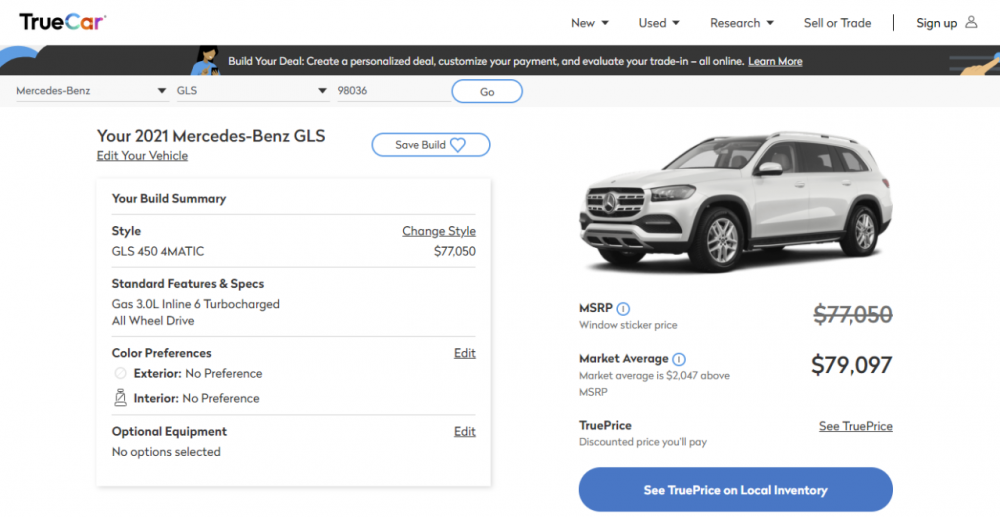Click the Build Your Deal person illustration

tap(207, 60)
